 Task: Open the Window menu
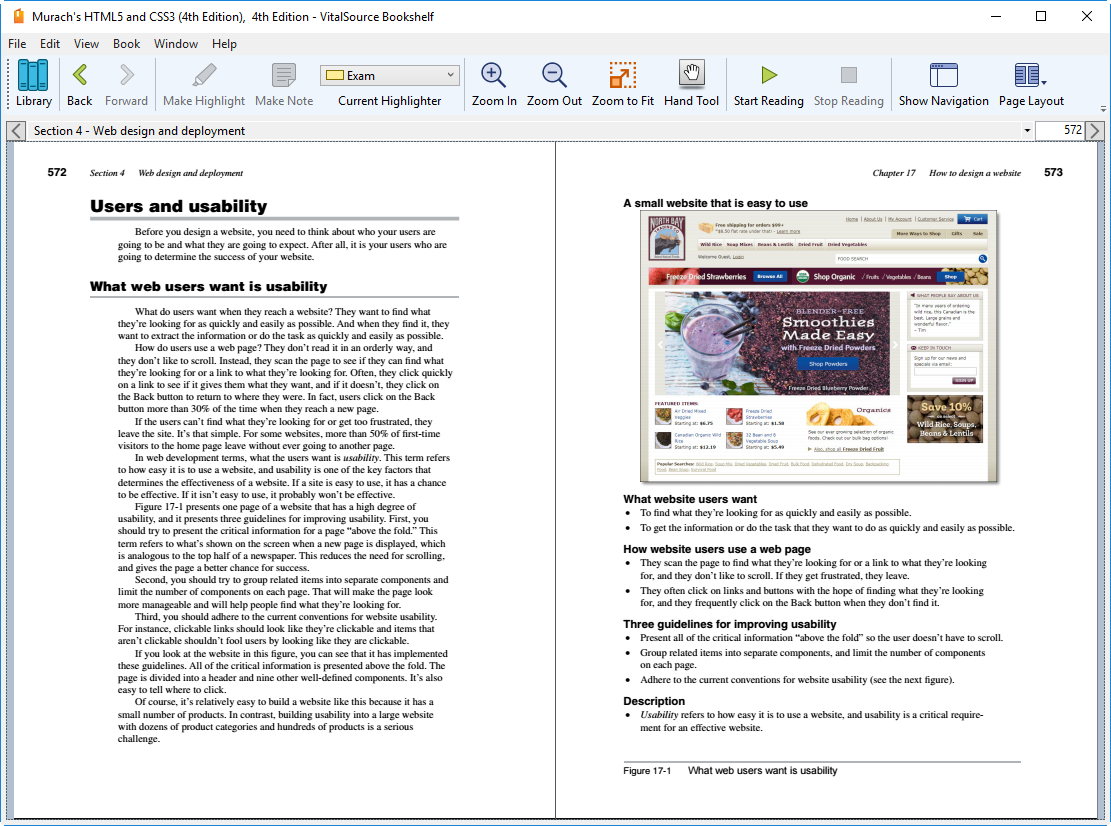[176, 44]
